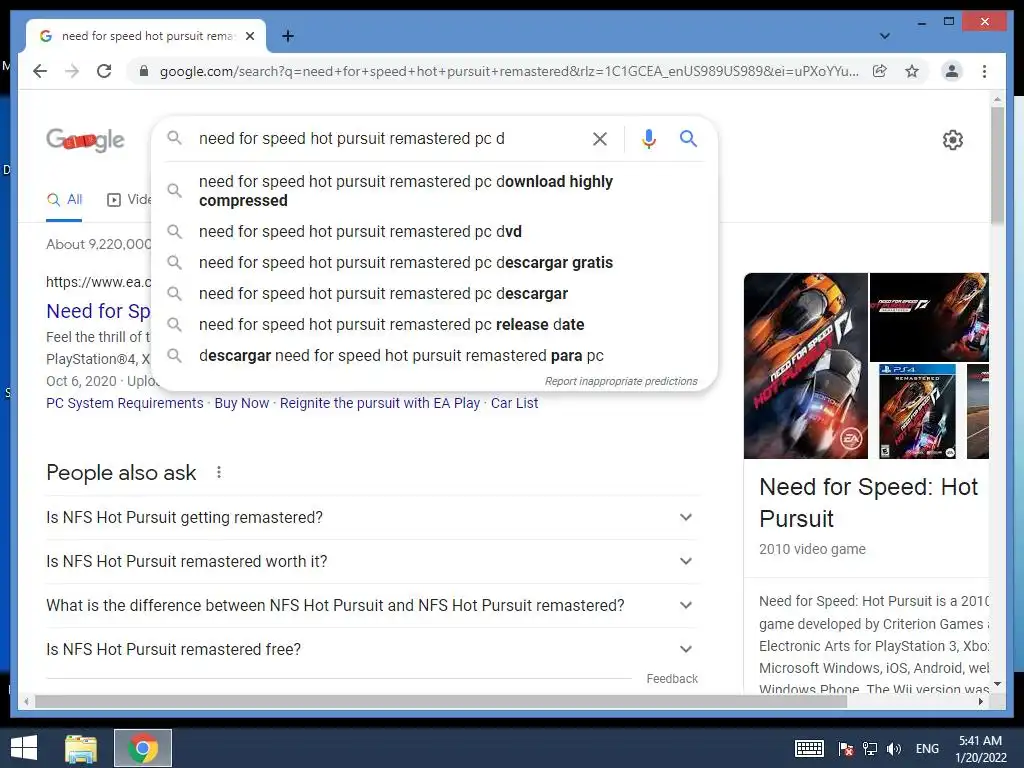The width and height of the screenshot is (1024, 768).
Task: Bookmark this page with the star
Action: coord(912,71)
